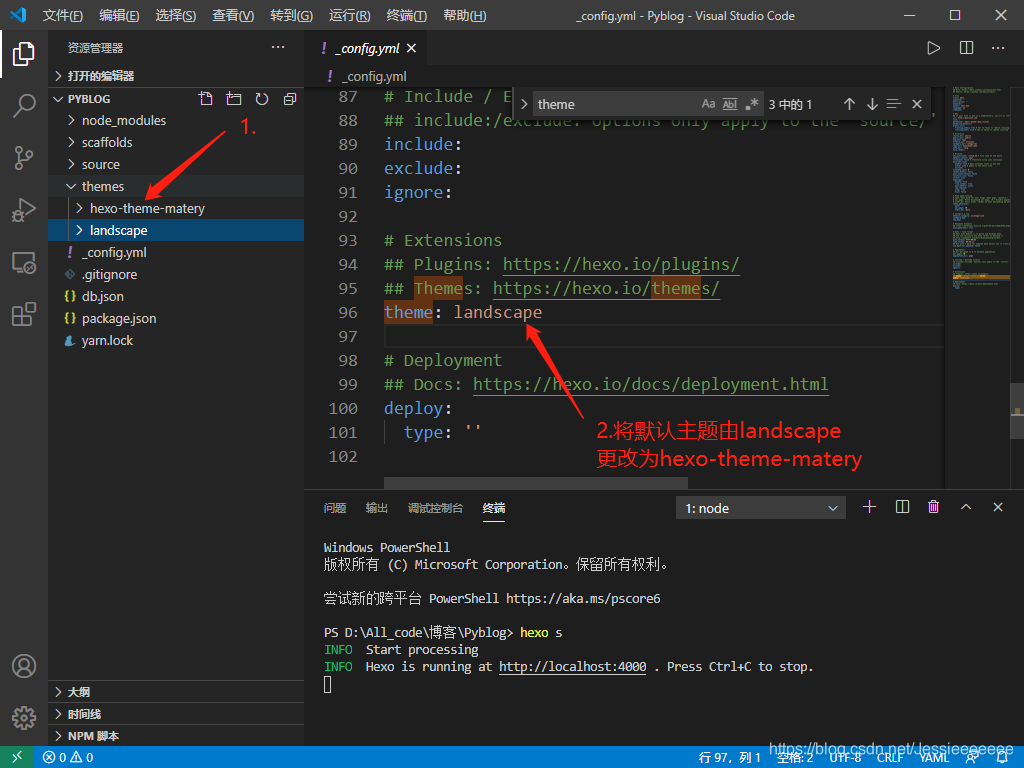Go to previous match in find widget
The width and height of the screenshot is (1024, 768).
[849, 104]
